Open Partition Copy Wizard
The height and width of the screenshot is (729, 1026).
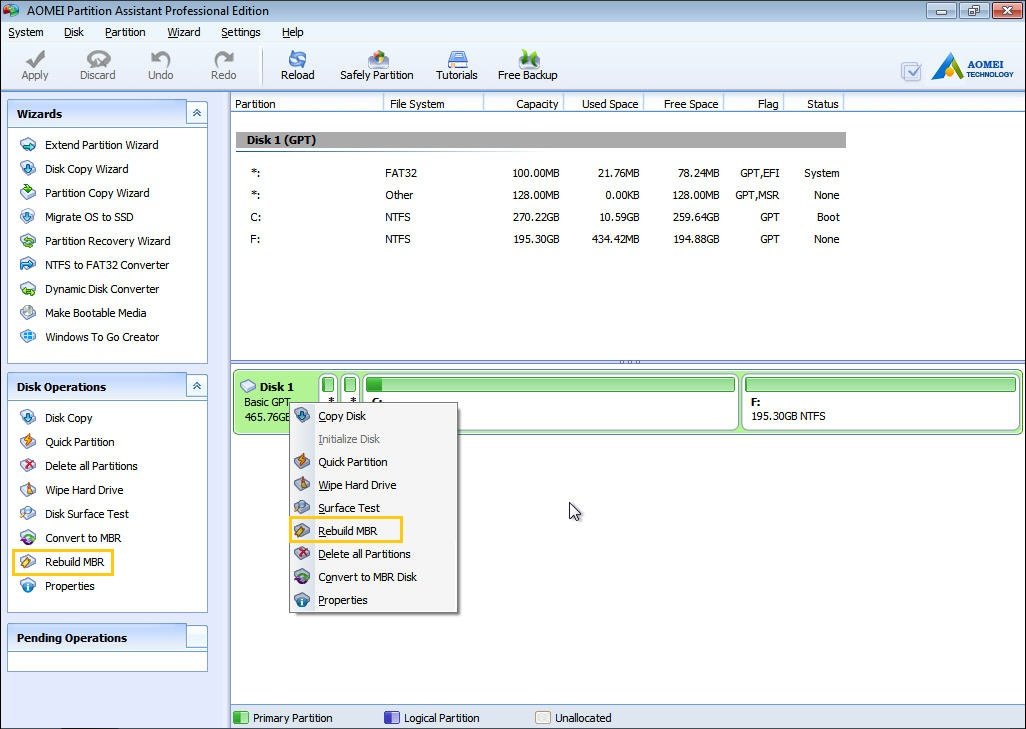point(84,193)
